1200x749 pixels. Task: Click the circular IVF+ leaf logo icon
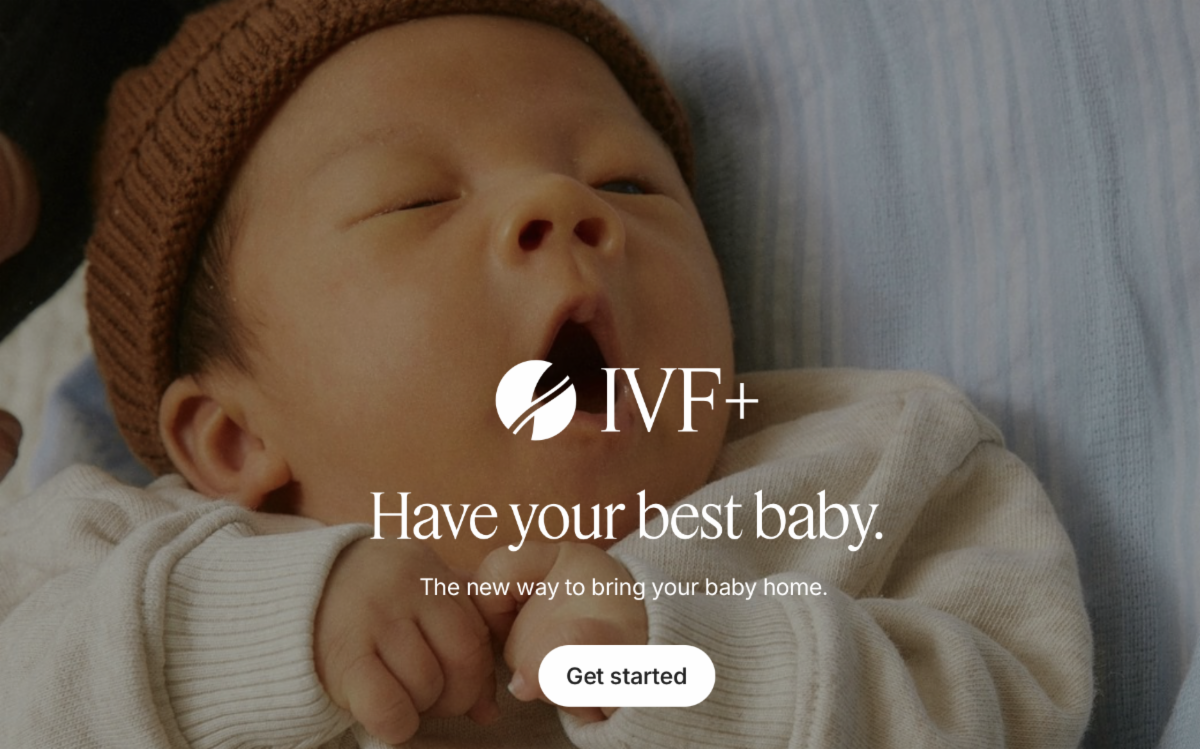(x=536, y=401)
